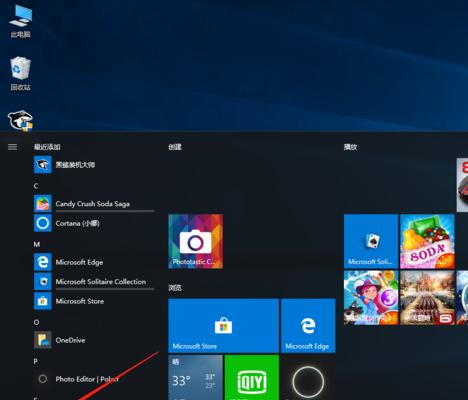Click the Cortana circle icon in app list

pos(43,223)
